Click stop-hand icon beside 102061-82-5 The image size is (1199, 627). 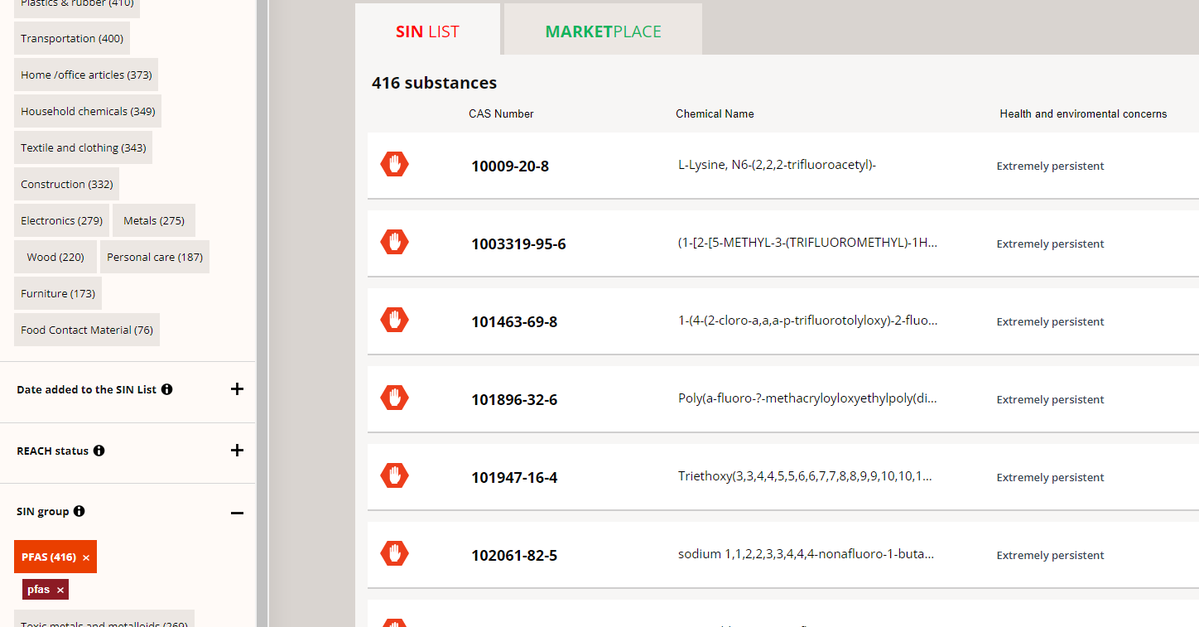[394, 553]
